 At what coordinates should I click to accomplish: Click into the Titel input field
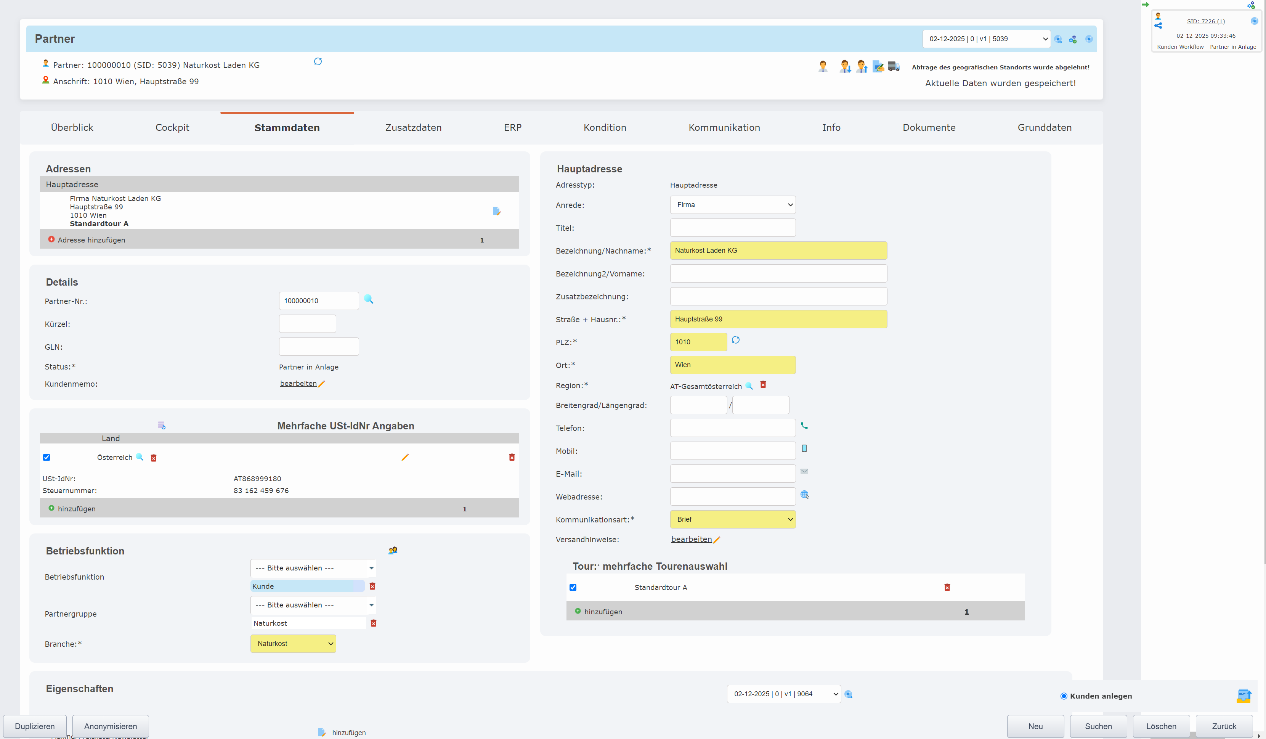tap(732, 228)
